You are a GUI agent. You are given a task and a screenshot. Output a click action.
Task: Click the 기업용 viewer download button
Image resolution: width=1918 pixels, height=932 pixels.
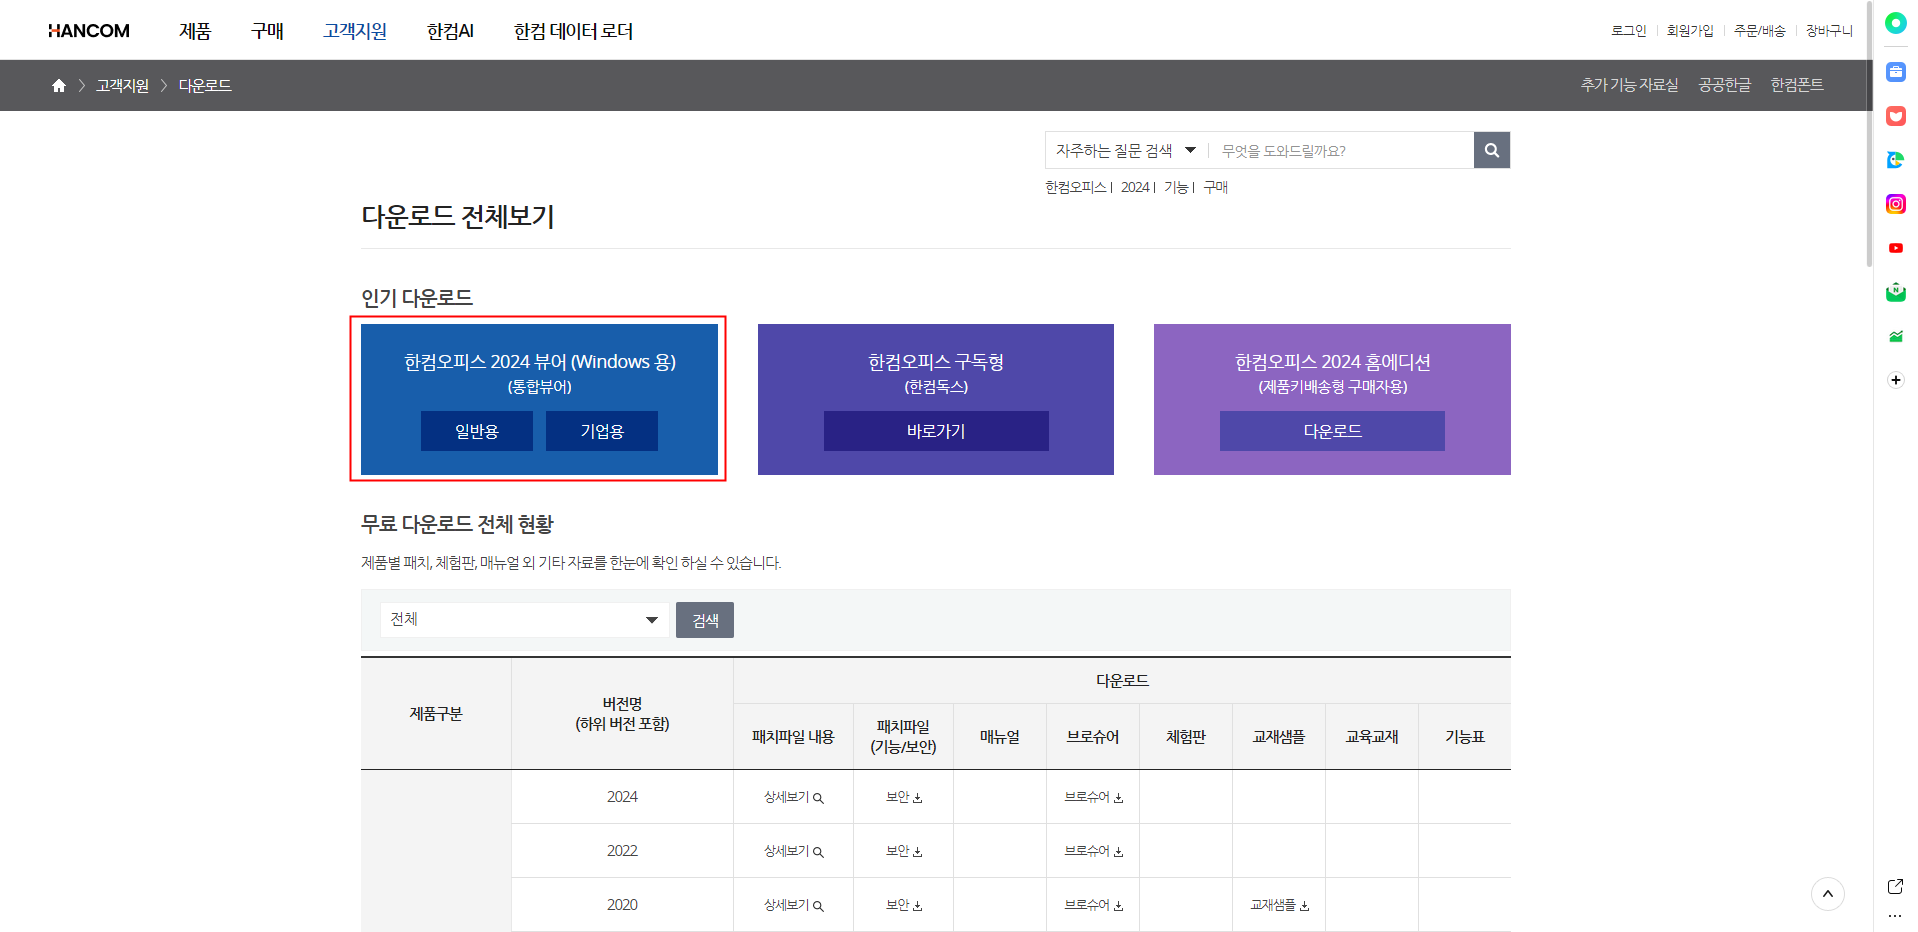(602, 431)
